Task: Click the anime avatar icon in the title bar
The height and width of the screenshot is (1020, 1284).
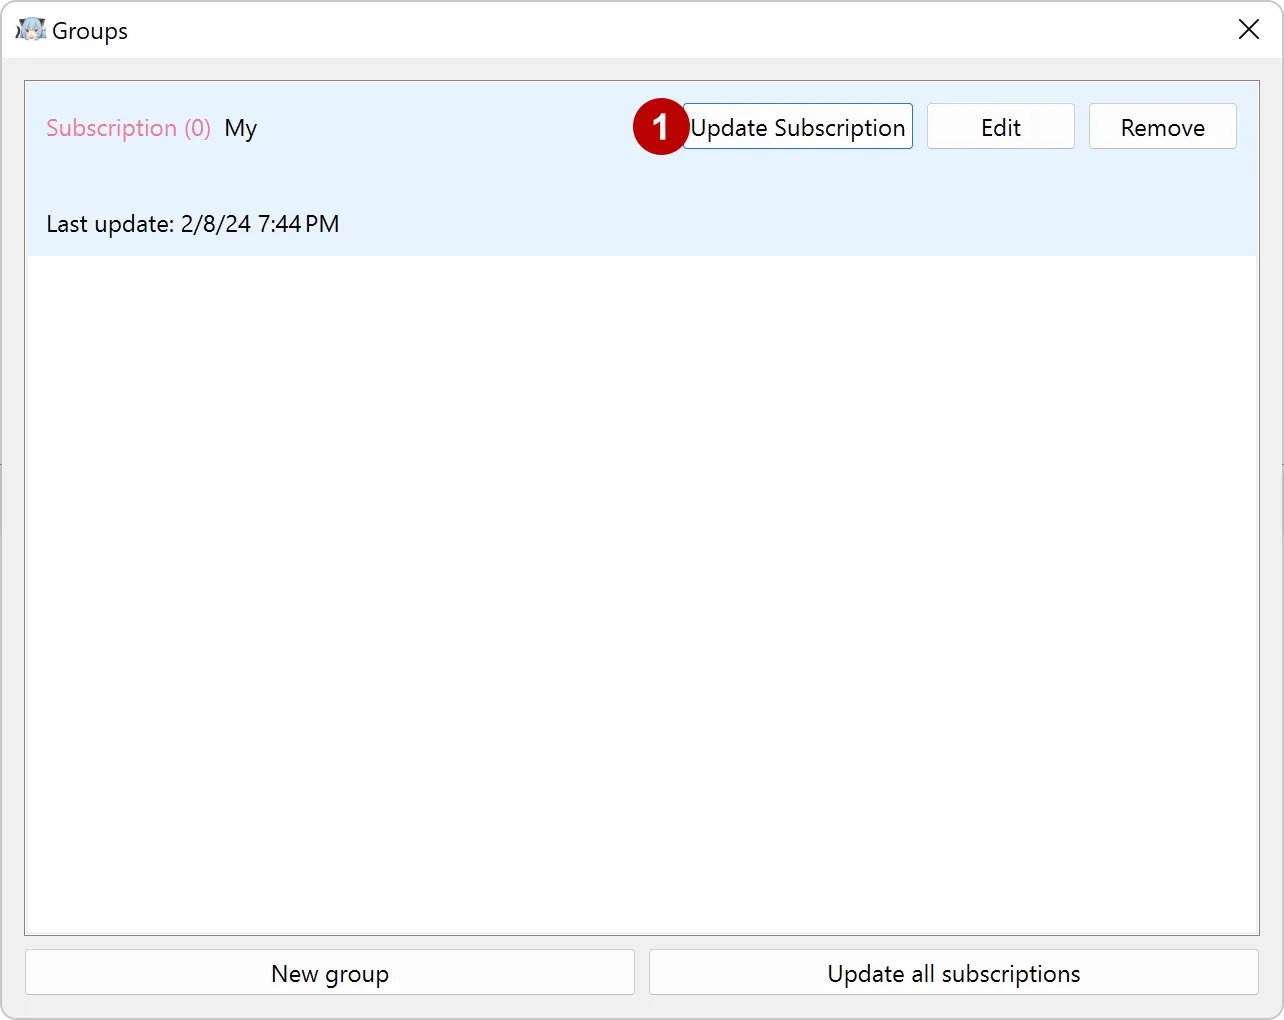Action: [31, 29]
